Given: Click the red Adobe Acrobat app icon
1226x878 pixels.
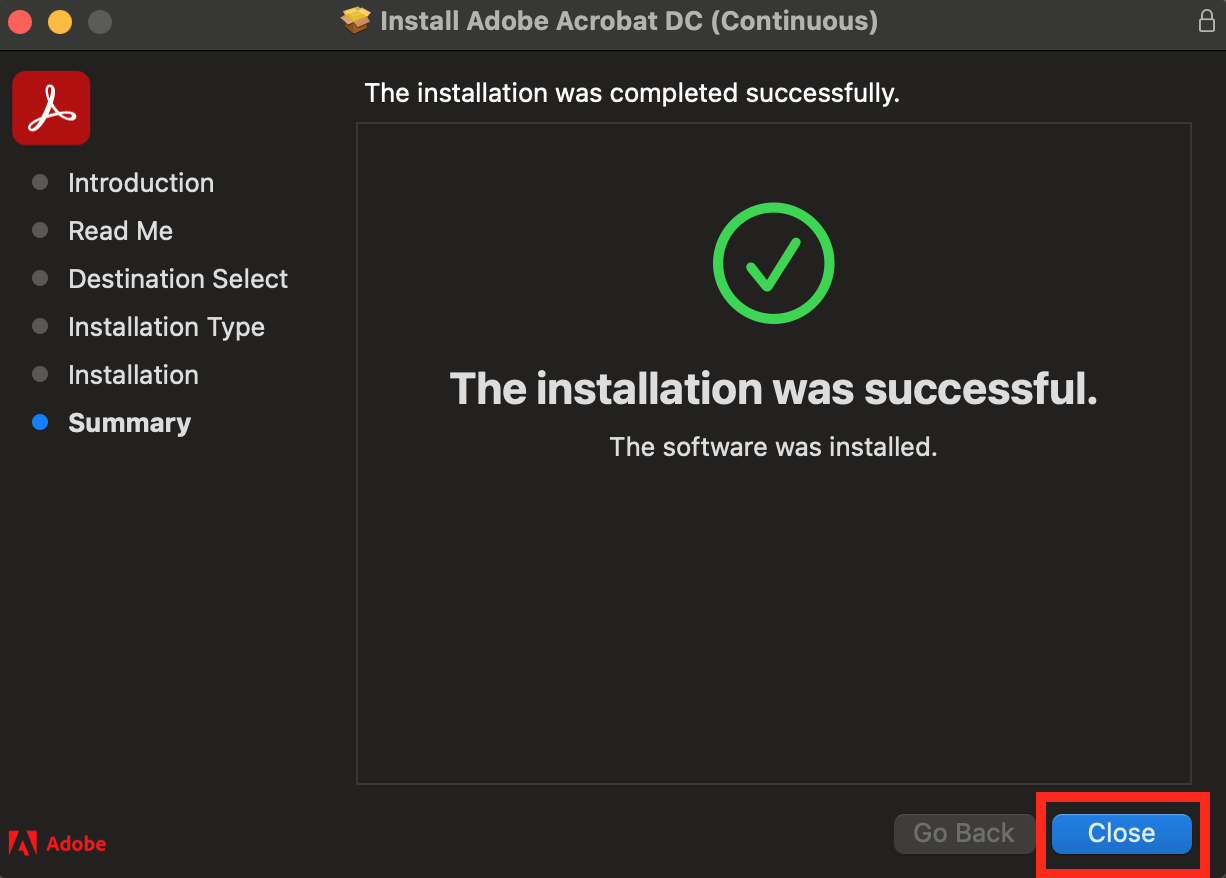Looking at the screenshot, I should pyautogui.click(x=51, y=108).
